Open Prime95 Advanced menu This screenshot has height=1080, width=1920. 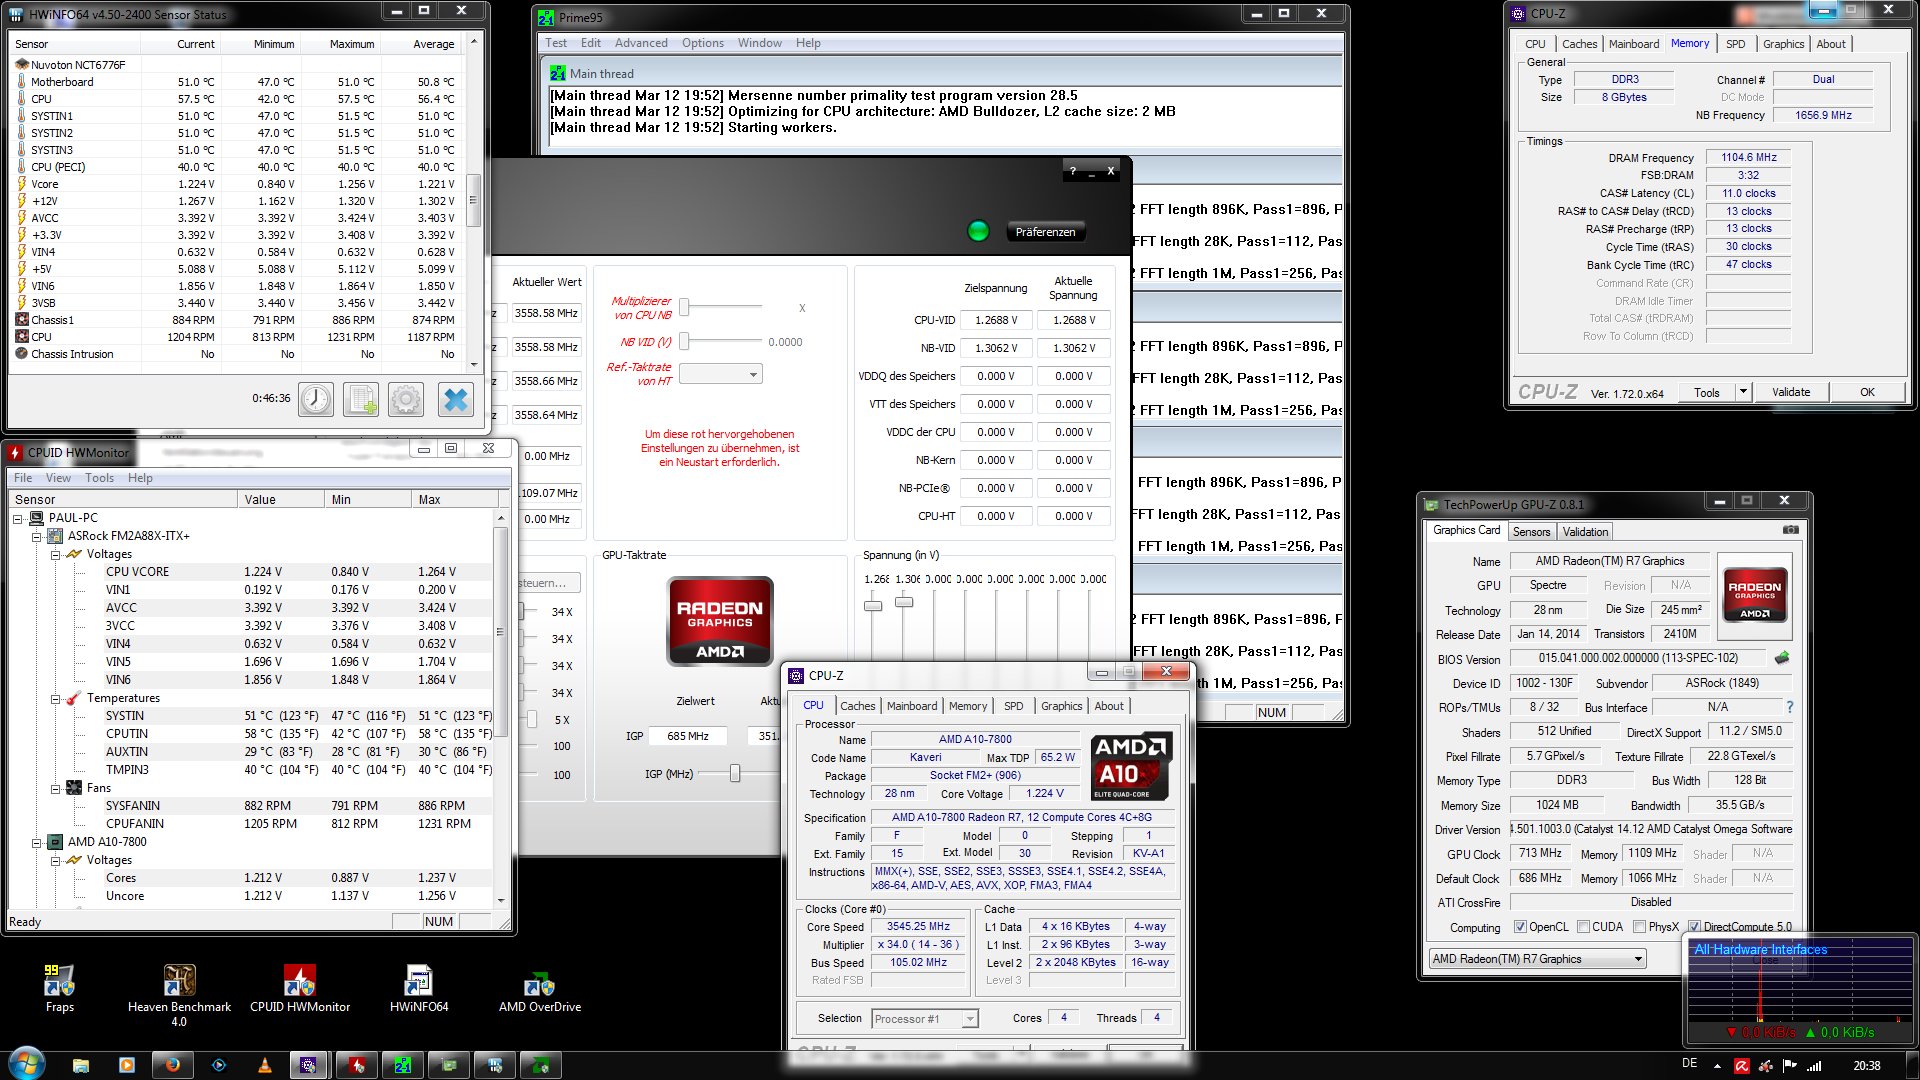641,43
